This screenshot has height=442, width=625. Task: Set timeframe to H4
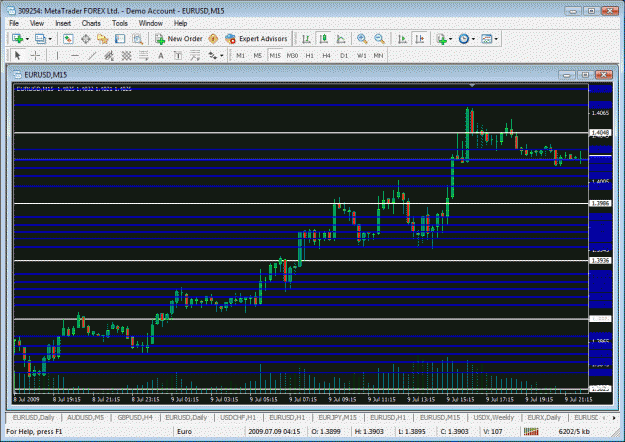(326, 55)
